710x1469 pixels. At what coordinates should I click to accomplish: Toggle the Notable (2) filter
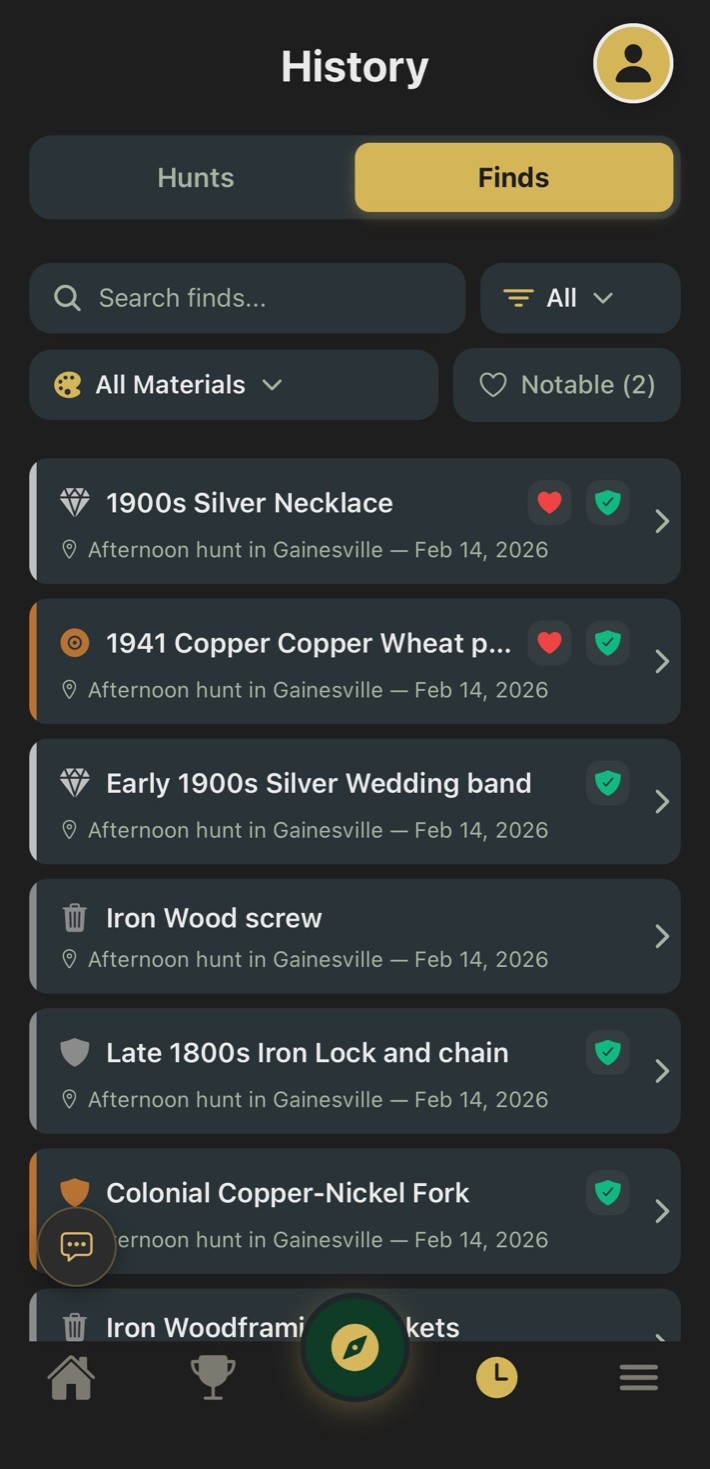pyautogui.click(x=566, y=385)
